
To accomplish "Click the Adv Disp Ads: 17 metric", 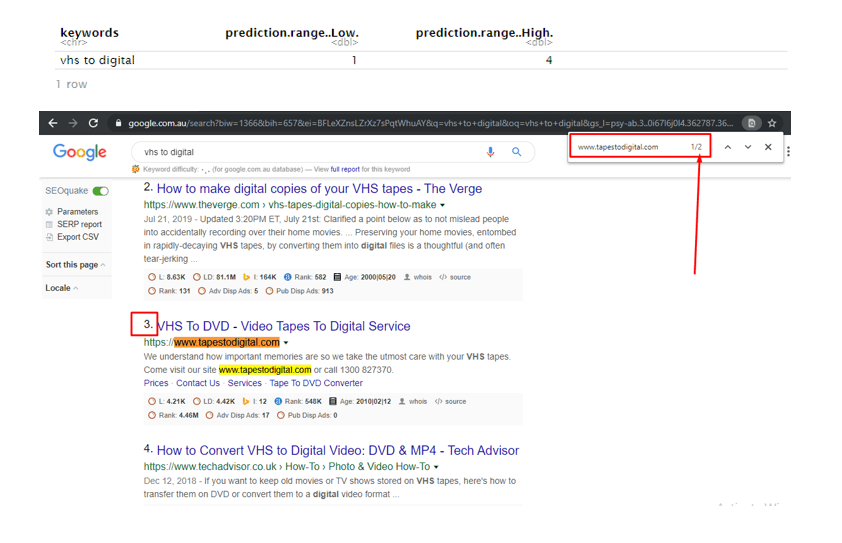I will [x=238, y=416].
